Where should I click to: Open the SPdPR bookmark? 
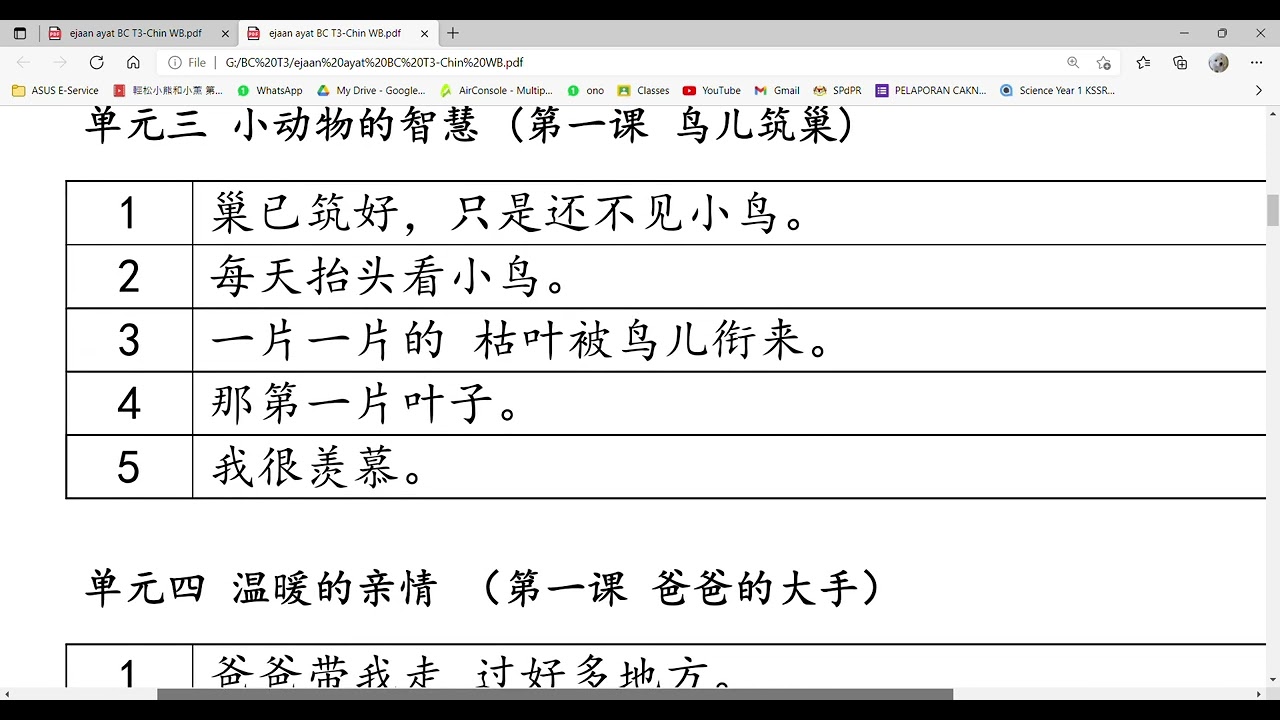pyautogui.click(x=838, y=90)
